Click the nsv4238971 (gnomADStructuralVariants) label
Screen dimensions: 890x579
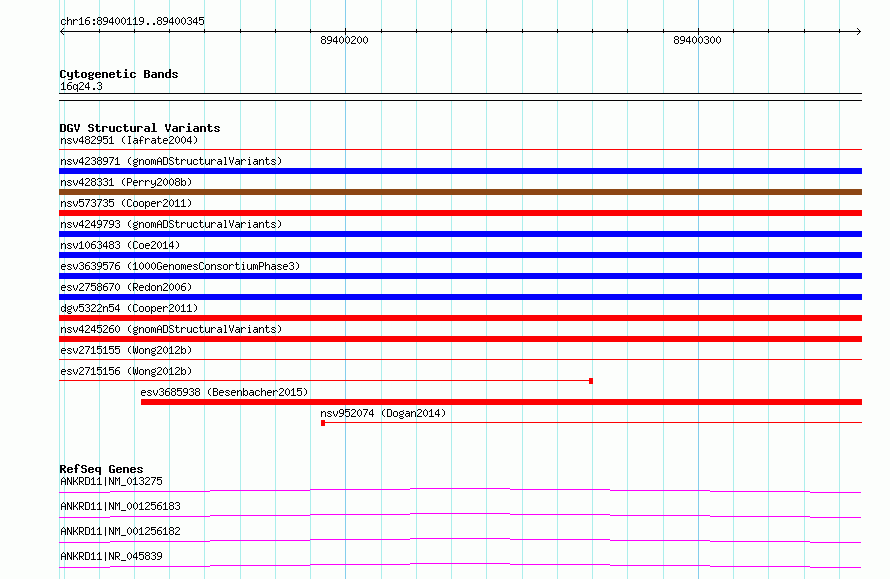[171, 161]
